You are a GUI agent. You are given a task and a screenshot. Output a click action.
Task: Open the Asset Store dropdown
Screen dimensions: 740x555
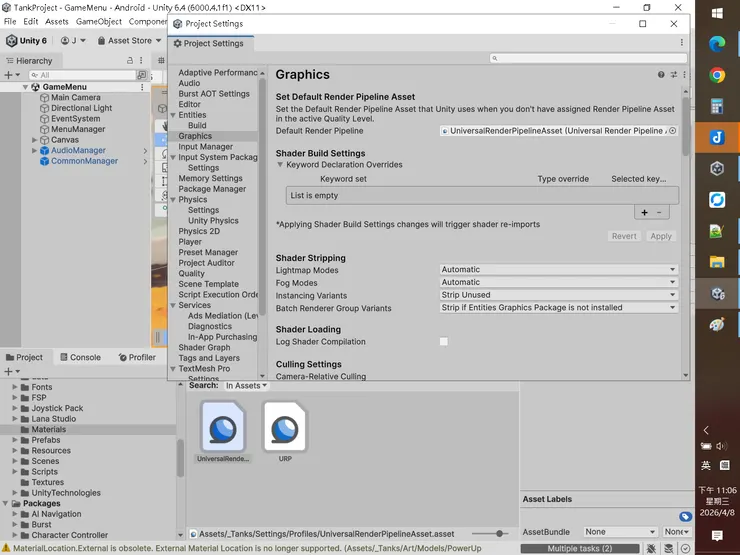pos(129,41)
